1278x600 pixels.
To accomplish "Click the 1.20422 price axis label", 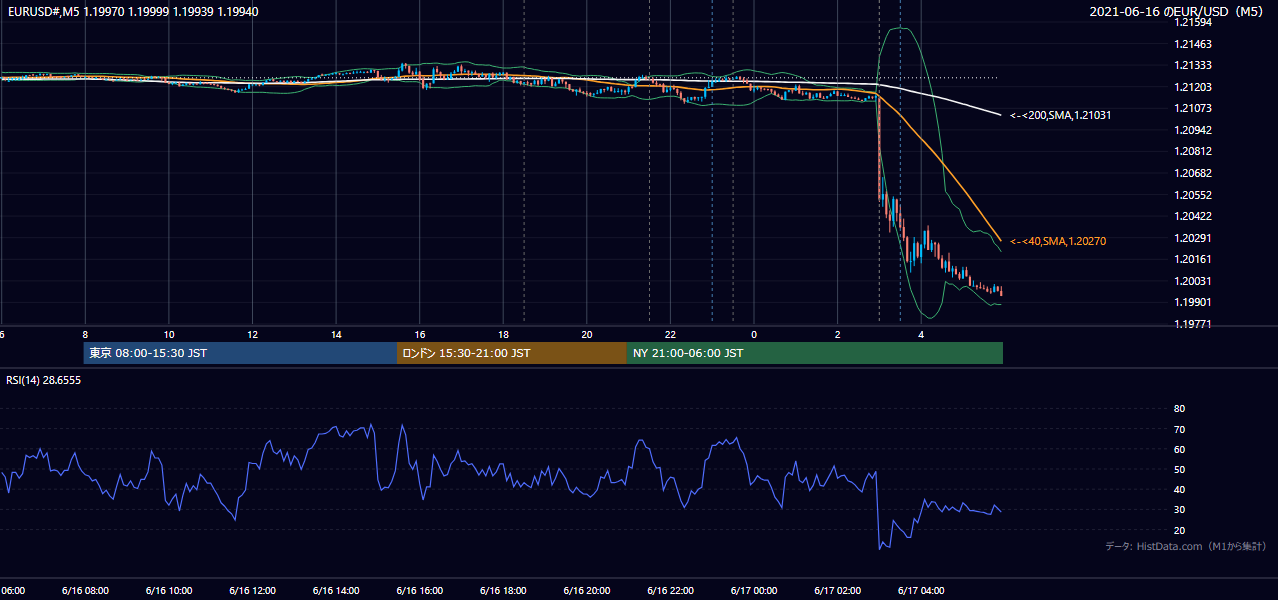I will tap(1192, 216).
